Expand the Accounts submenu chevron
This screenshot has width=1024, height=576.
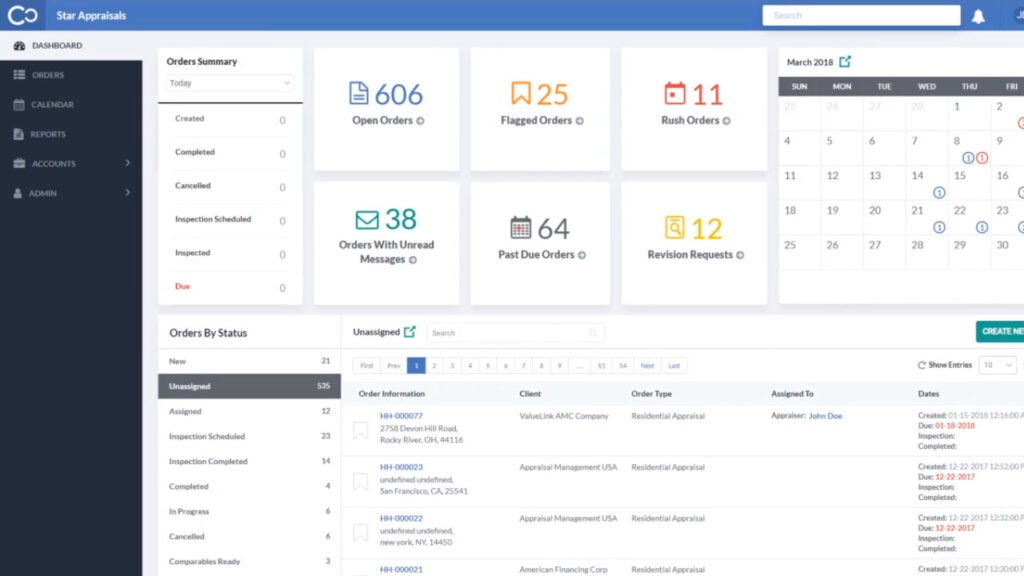click(x=127, y=163)
